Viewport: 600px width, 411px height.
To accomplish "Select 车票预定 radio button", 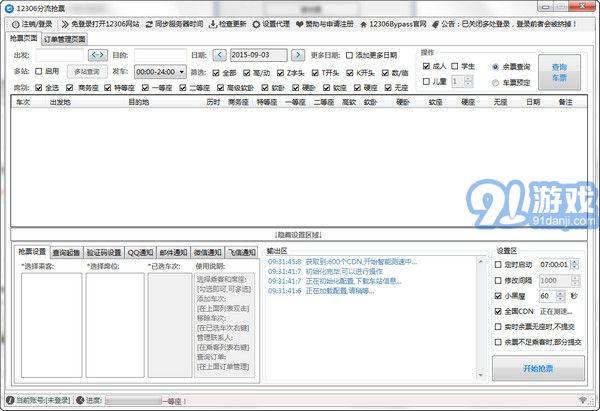I will point(496,83).
